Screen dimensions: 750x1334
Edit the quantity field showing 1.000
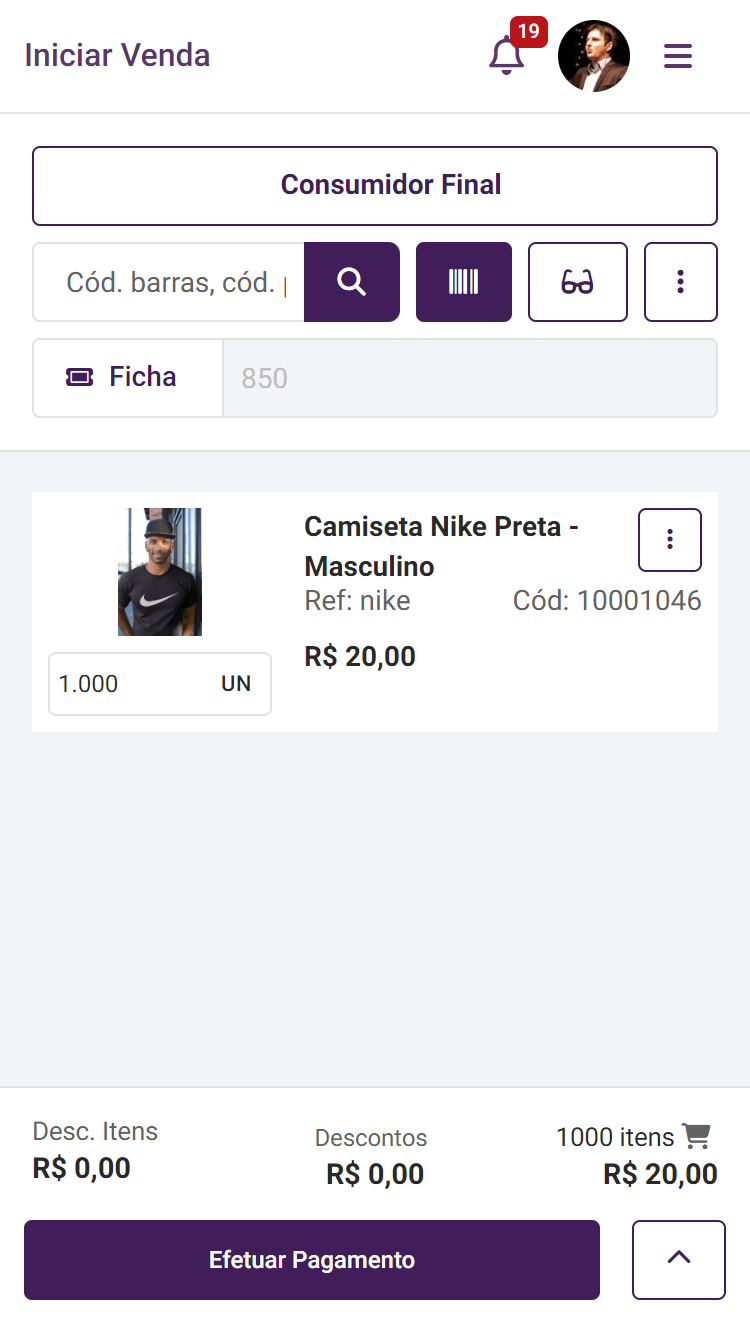tap(130, 684)
